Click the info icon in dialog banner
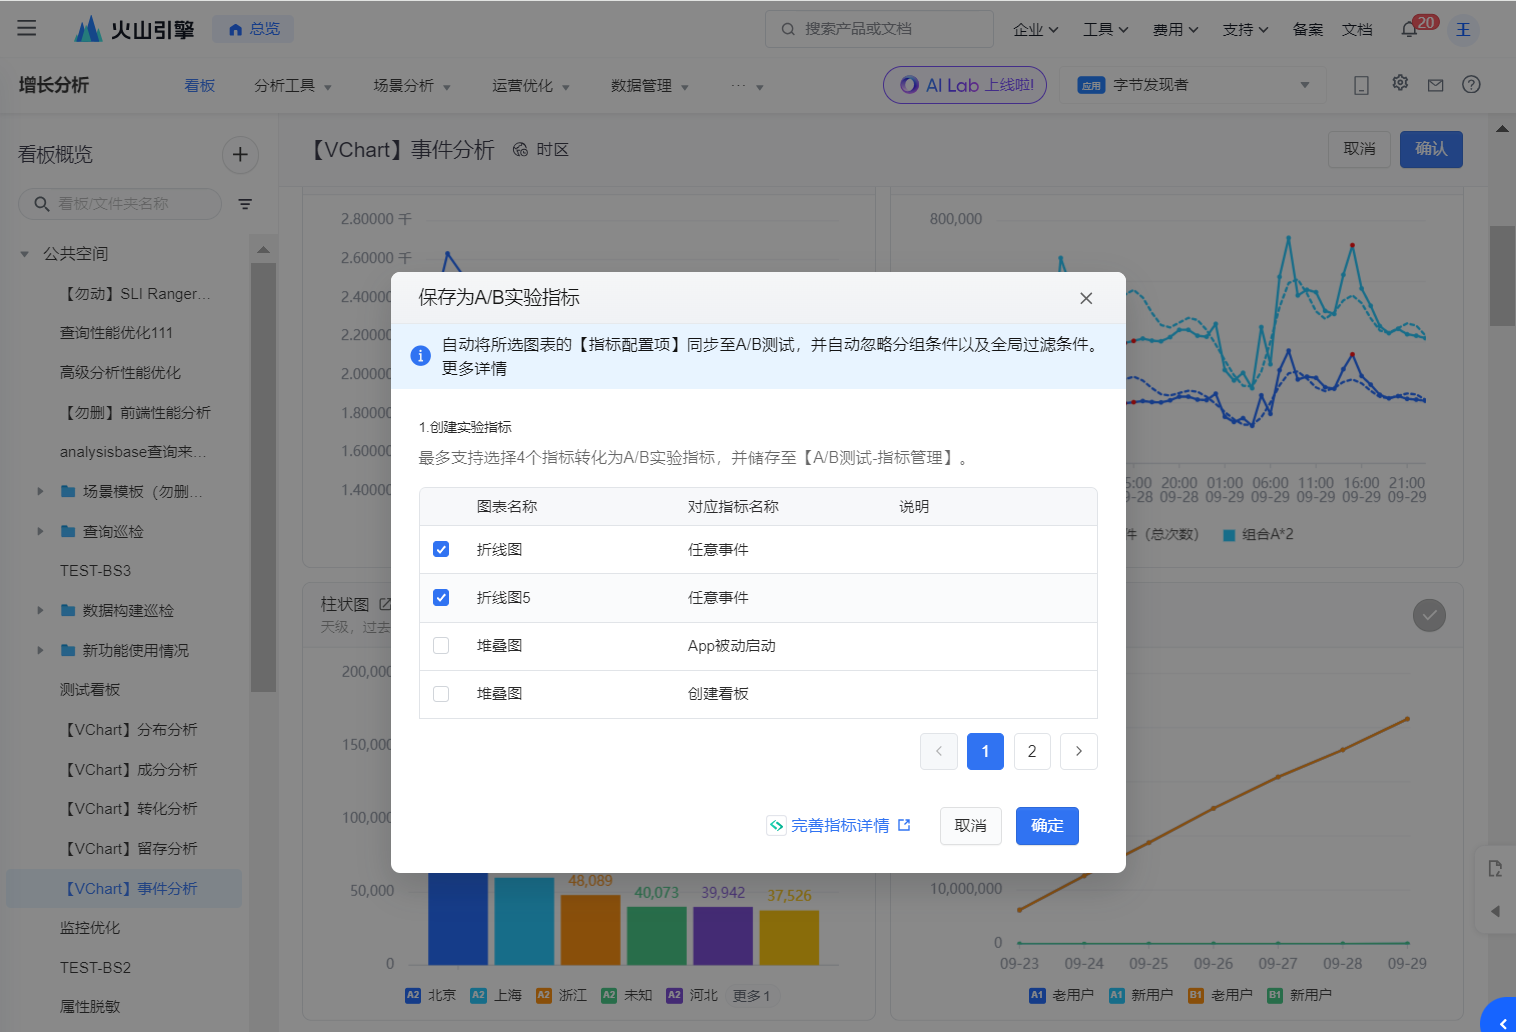 [x=421, y=355]
